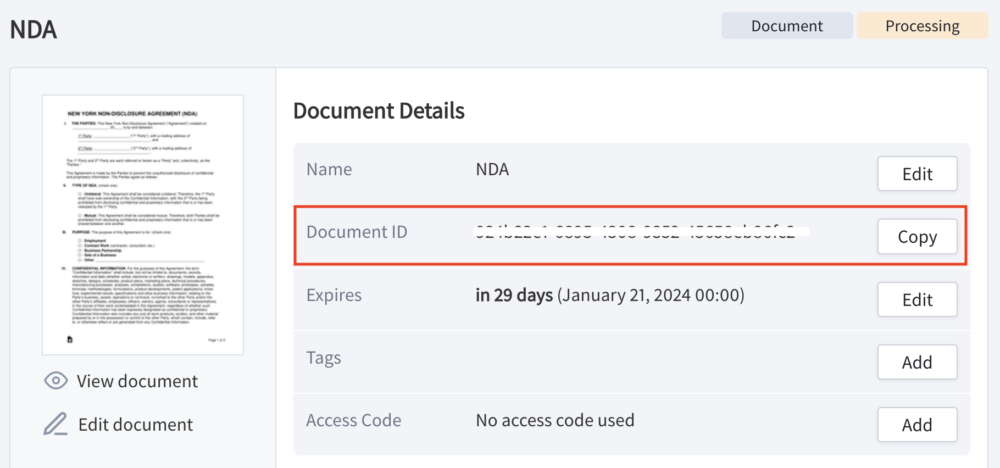Click the "No access code used" text
The width and height of the screenshot is (1000, 468).
pyautogui.click(x=555, y=420)
